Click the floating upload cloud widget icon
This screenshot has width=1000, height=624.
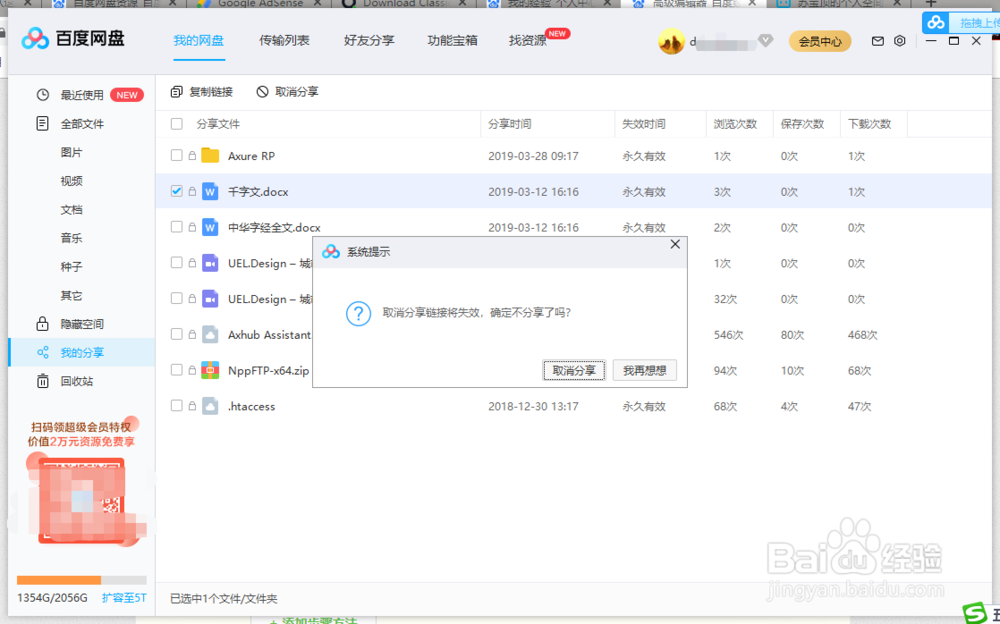tap(936, 23)
